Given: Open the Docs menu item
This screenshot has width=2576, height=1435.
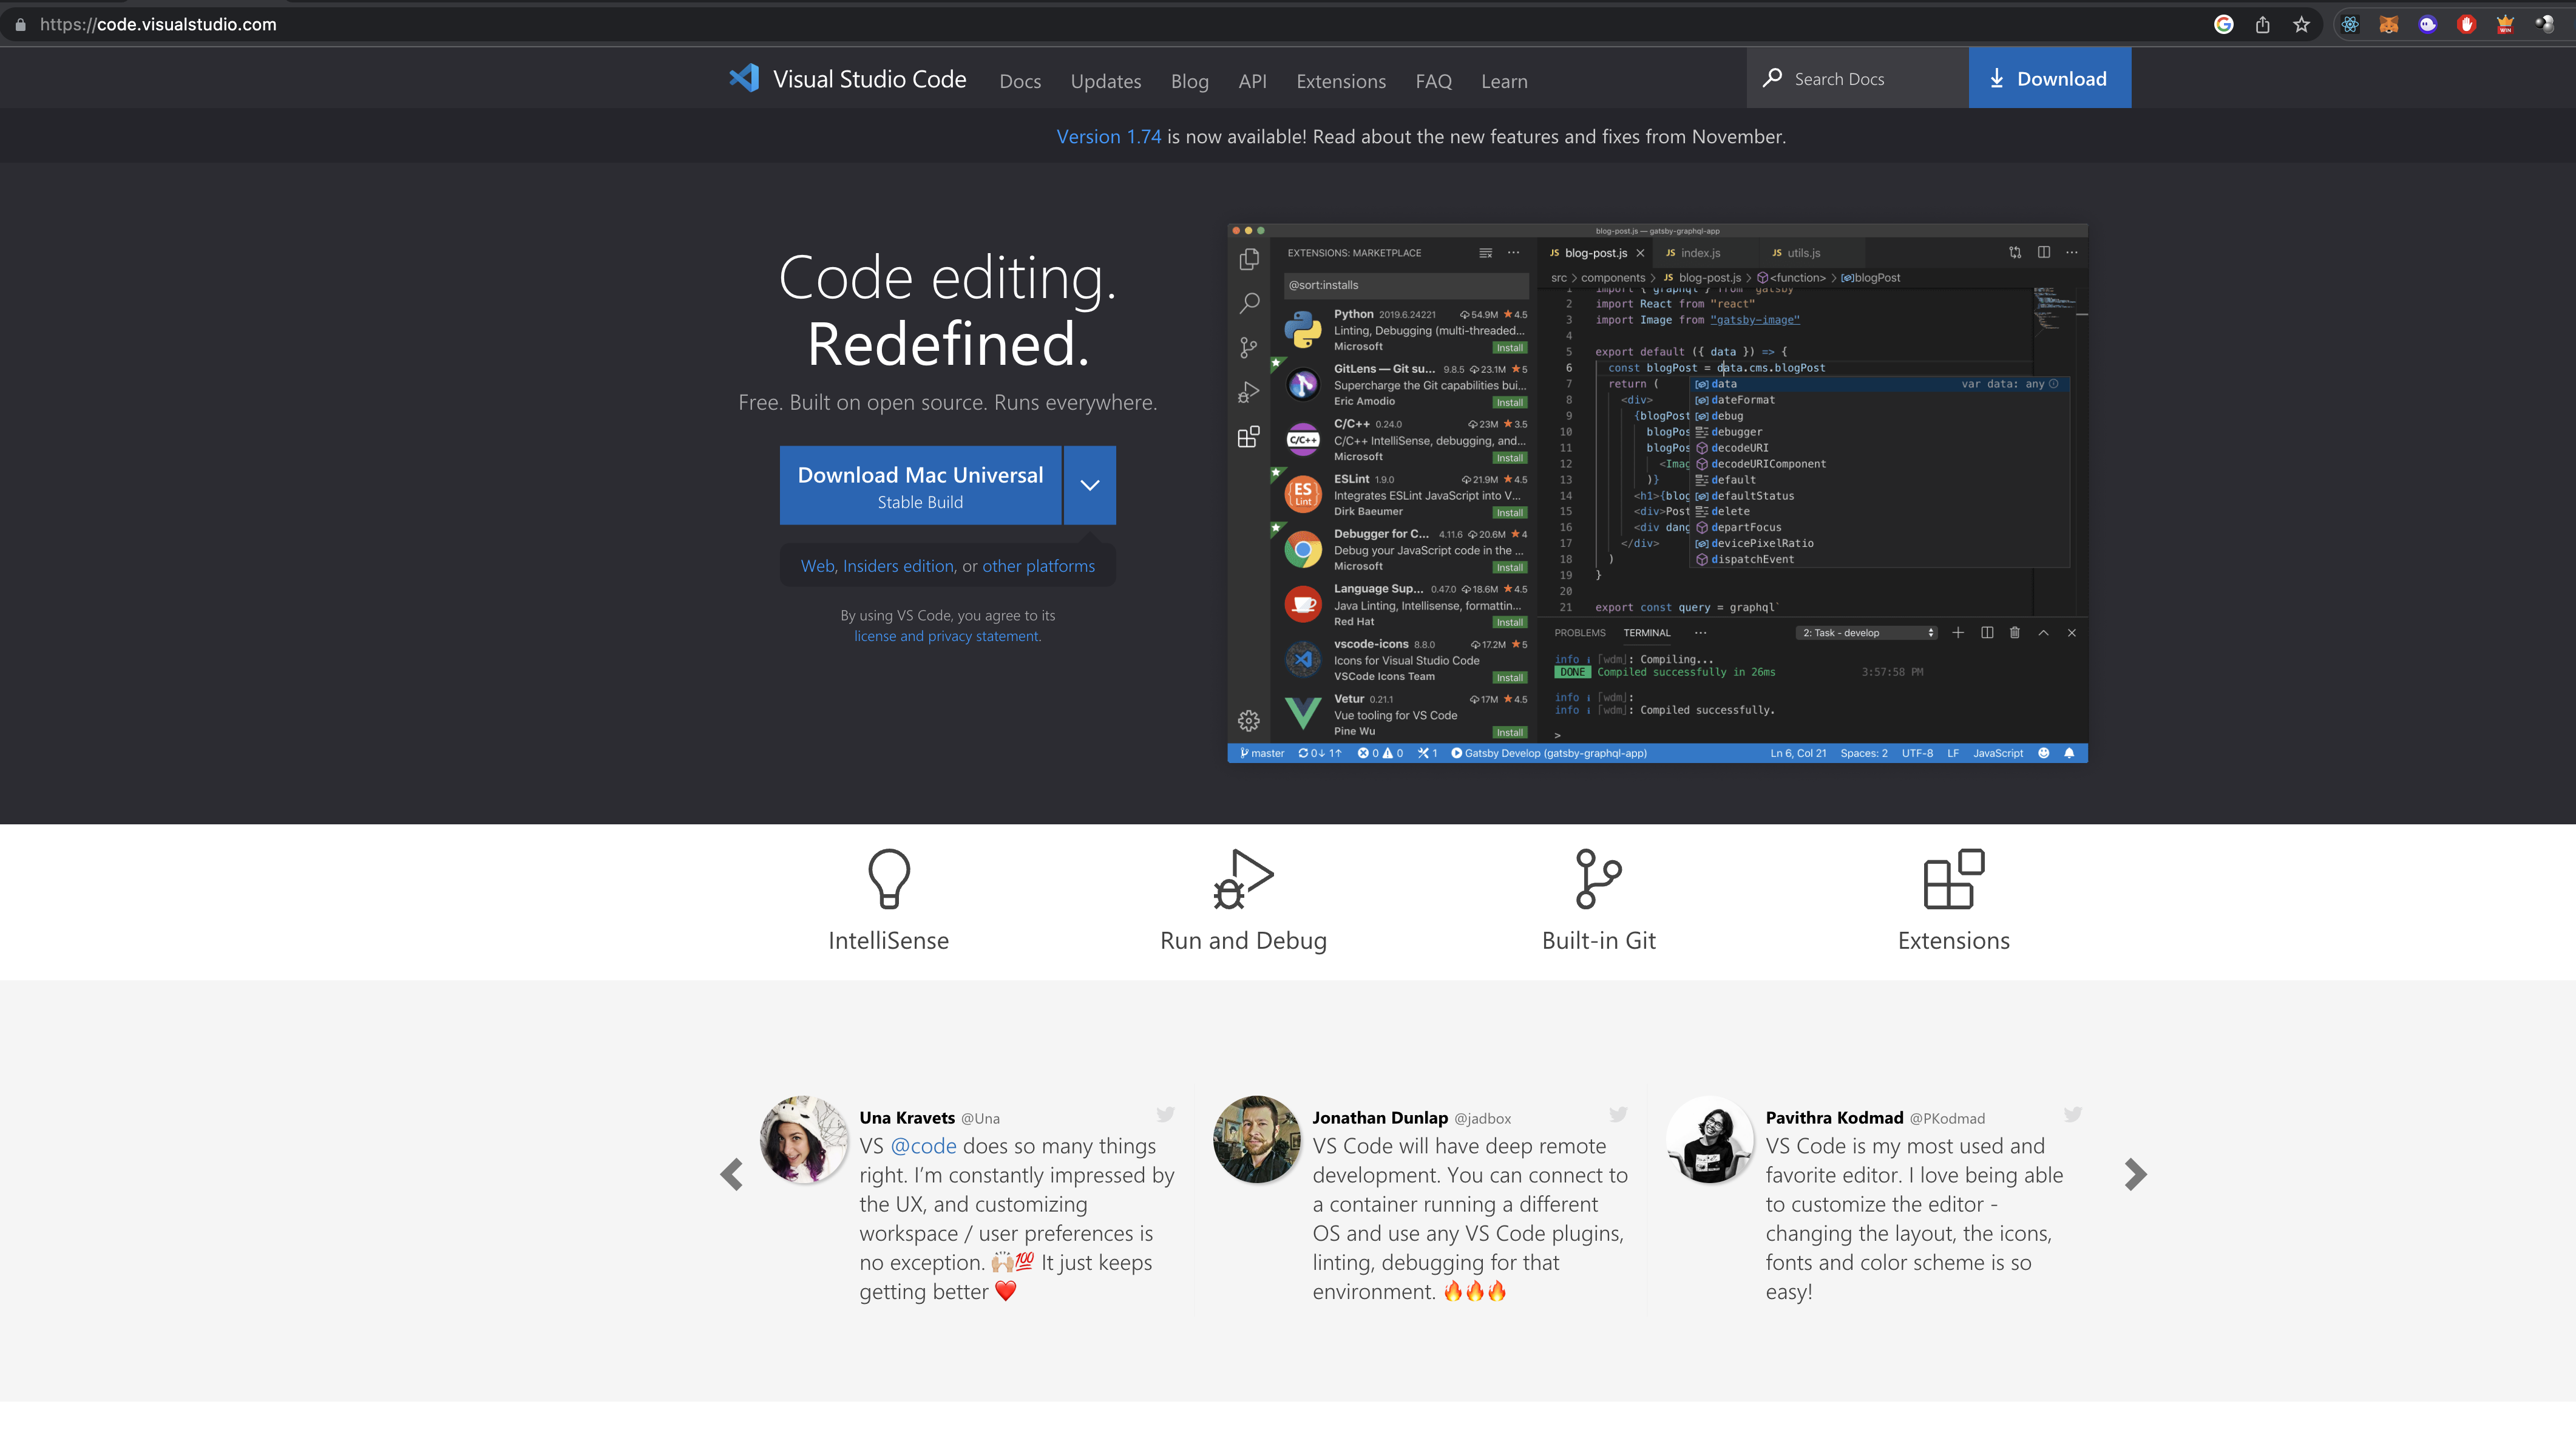Looking at the screenshot, I should pos(1020,81).
